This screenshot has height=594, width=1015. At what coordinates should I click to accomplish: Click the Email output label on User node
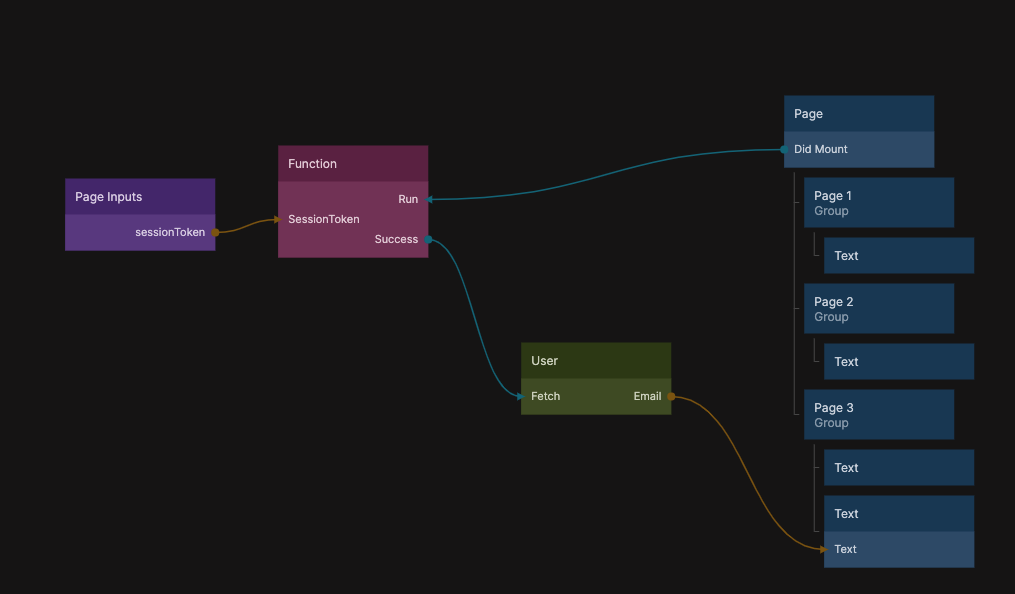[647, 396]
